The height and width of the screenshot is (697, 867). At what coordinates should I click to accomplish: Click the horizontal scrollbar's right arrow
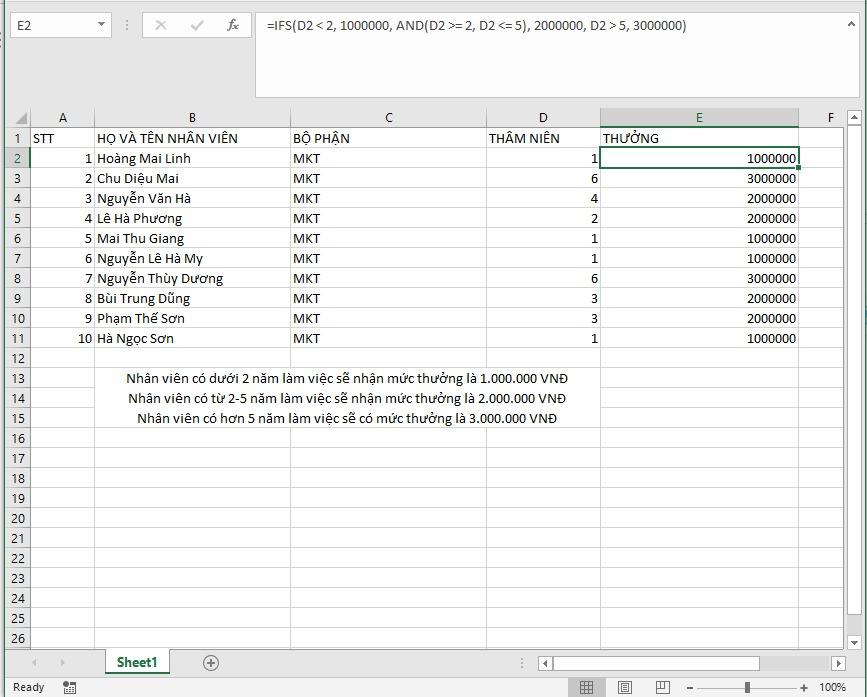tap(837, 662)
